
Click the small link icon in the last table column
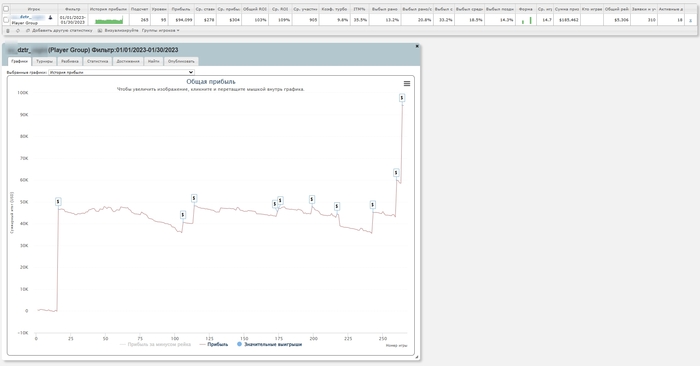pos(690,20)
